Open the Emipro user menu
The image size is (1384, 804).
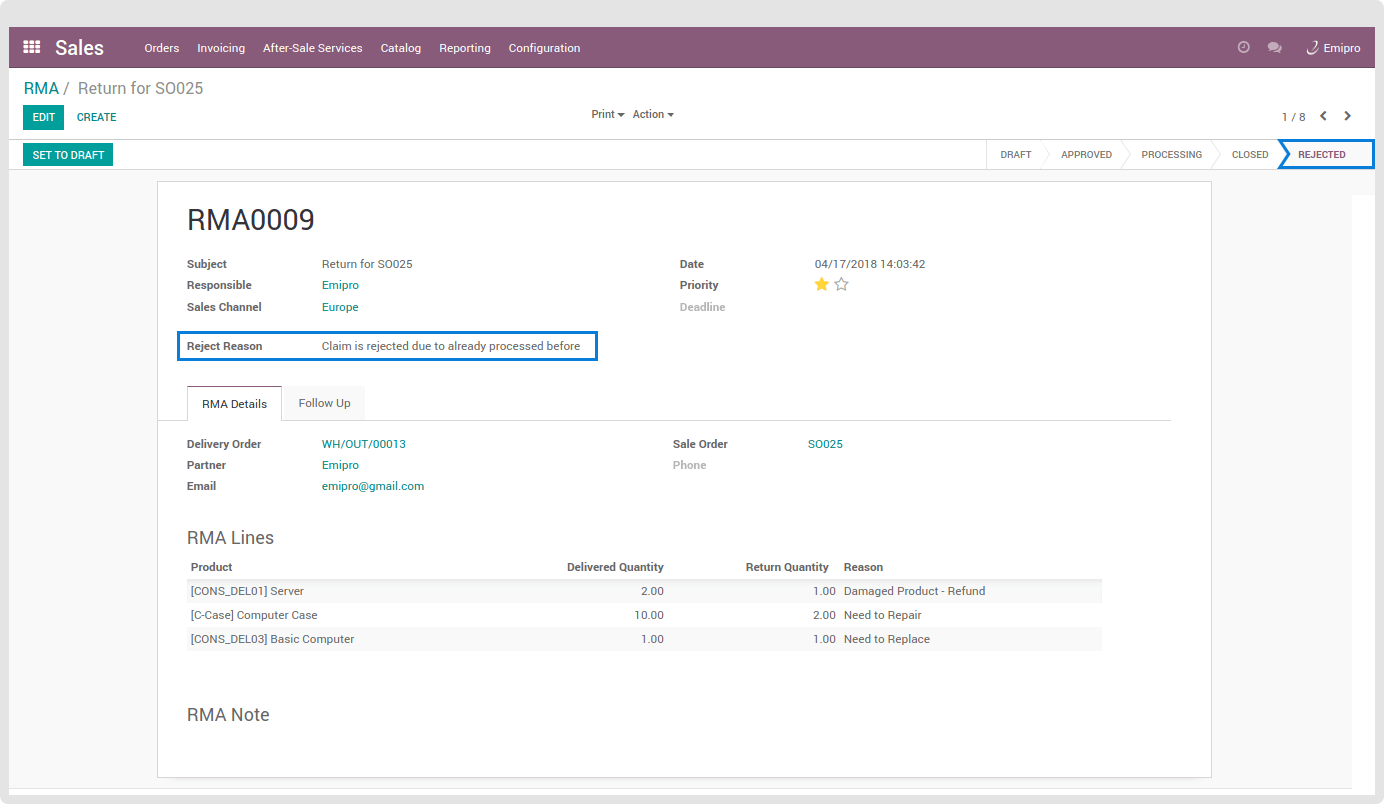(x=1333, y=48)
